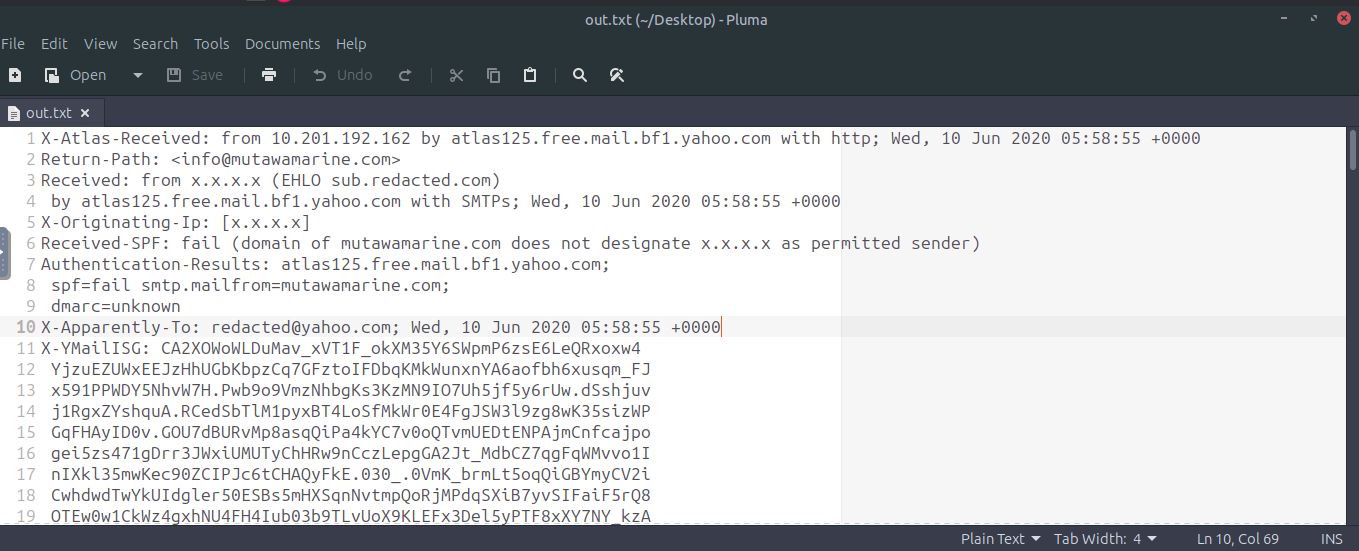This screenshot has height=551, width=1359.
Task: Open the Documents menu
Action: click(x=282, y=44)
